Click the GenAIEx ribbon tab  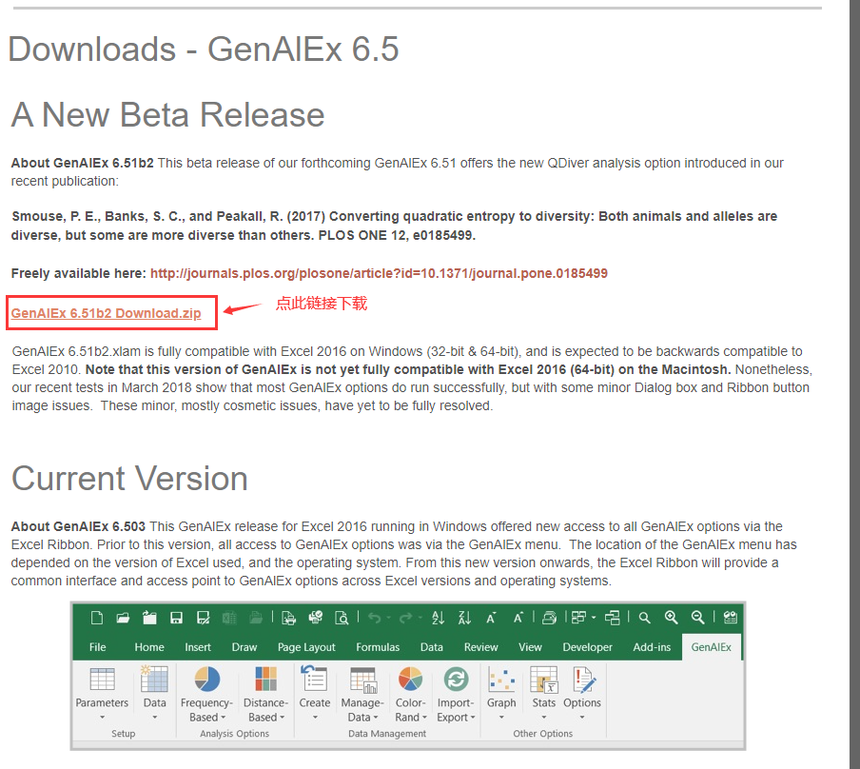coord(711,647)
